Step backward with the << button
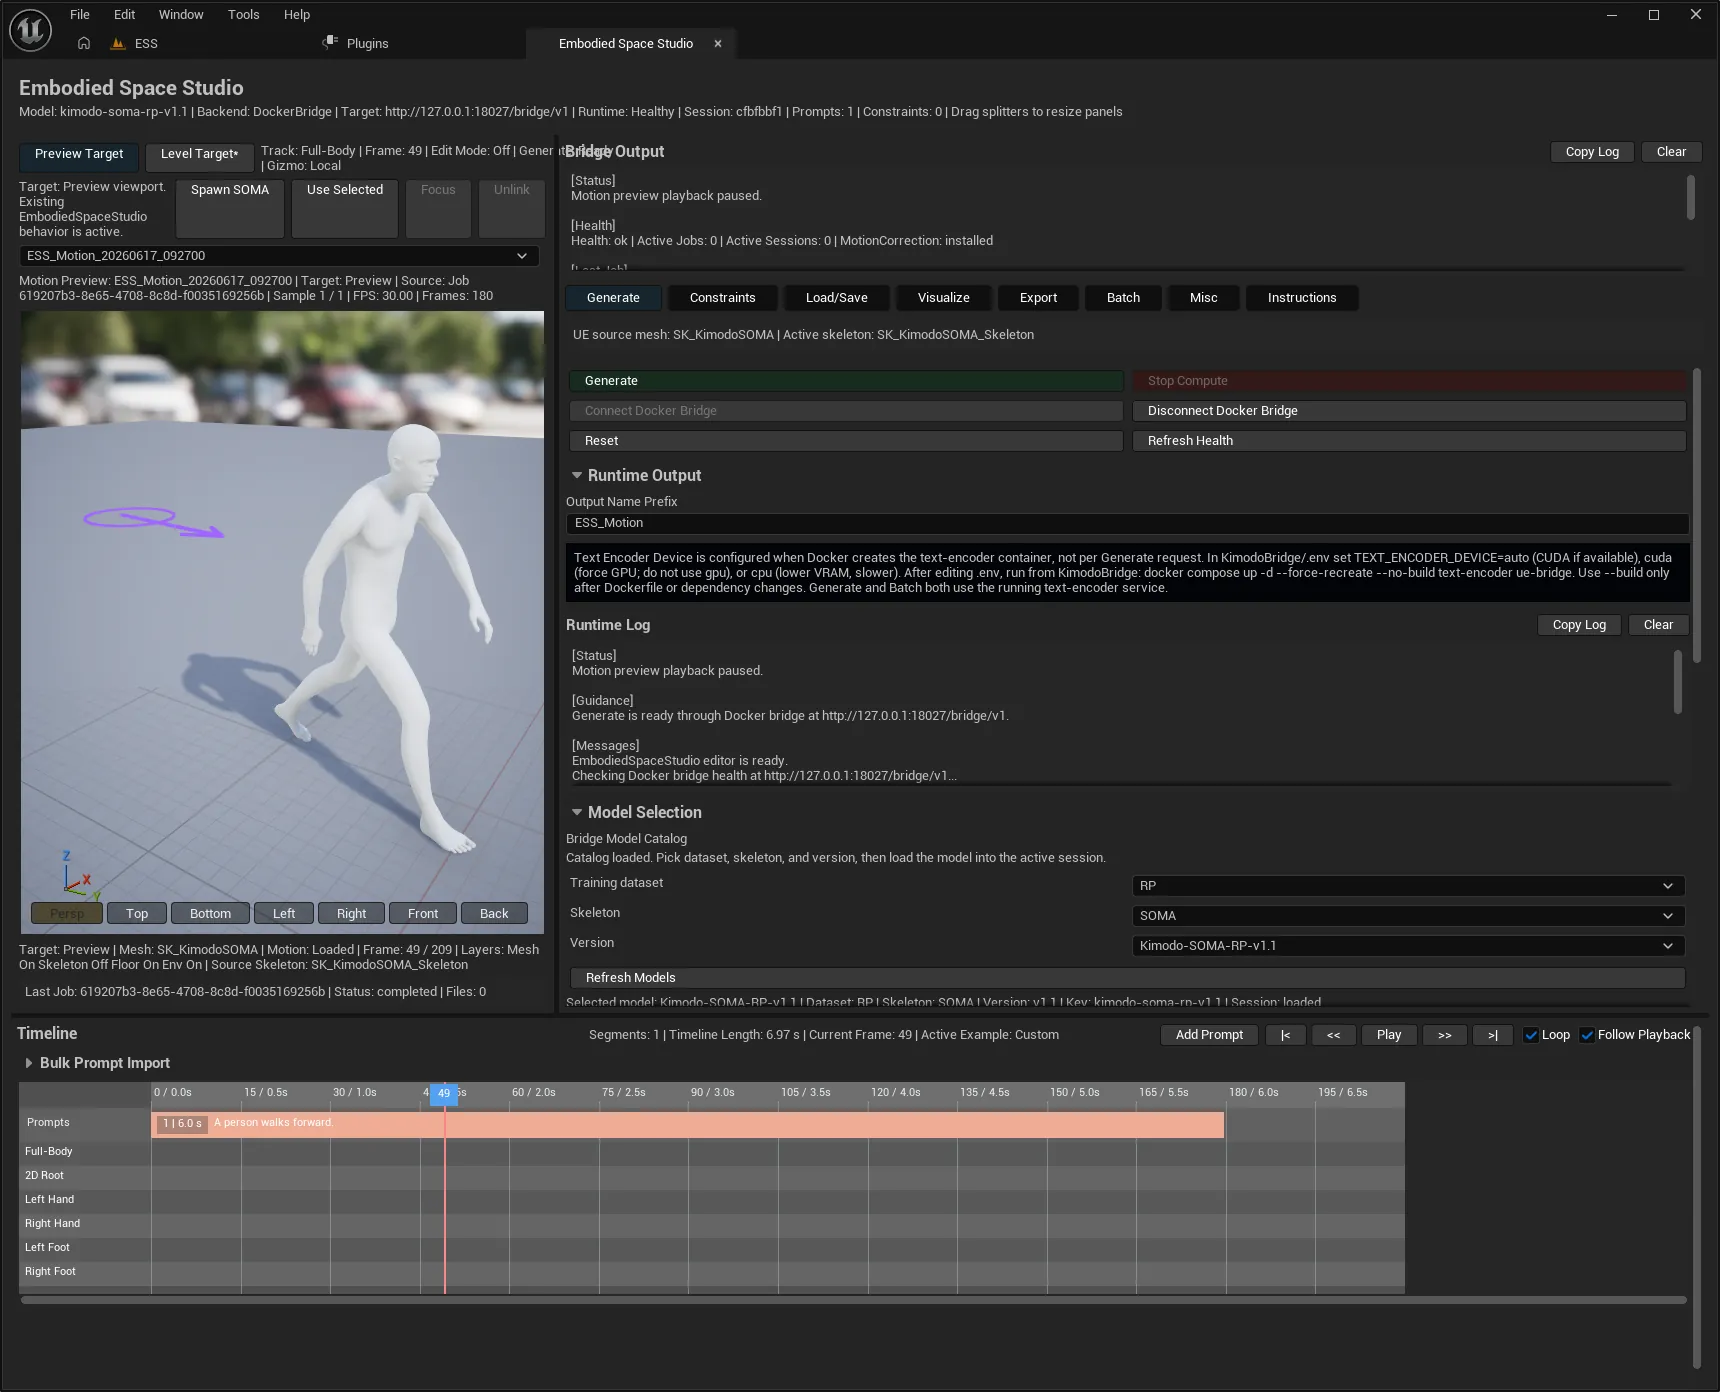The width and height of the screenshot is (1720, 1392). (1334, 1035)
